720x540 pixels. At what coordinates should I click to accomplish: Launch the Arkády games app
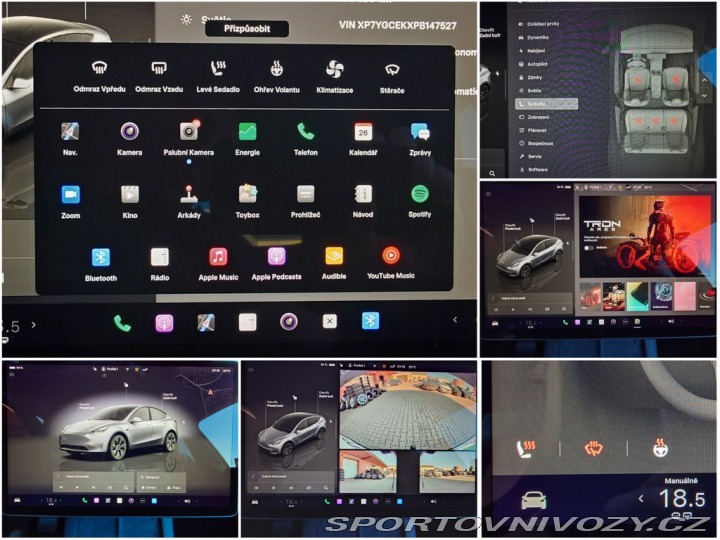[189, 194]
